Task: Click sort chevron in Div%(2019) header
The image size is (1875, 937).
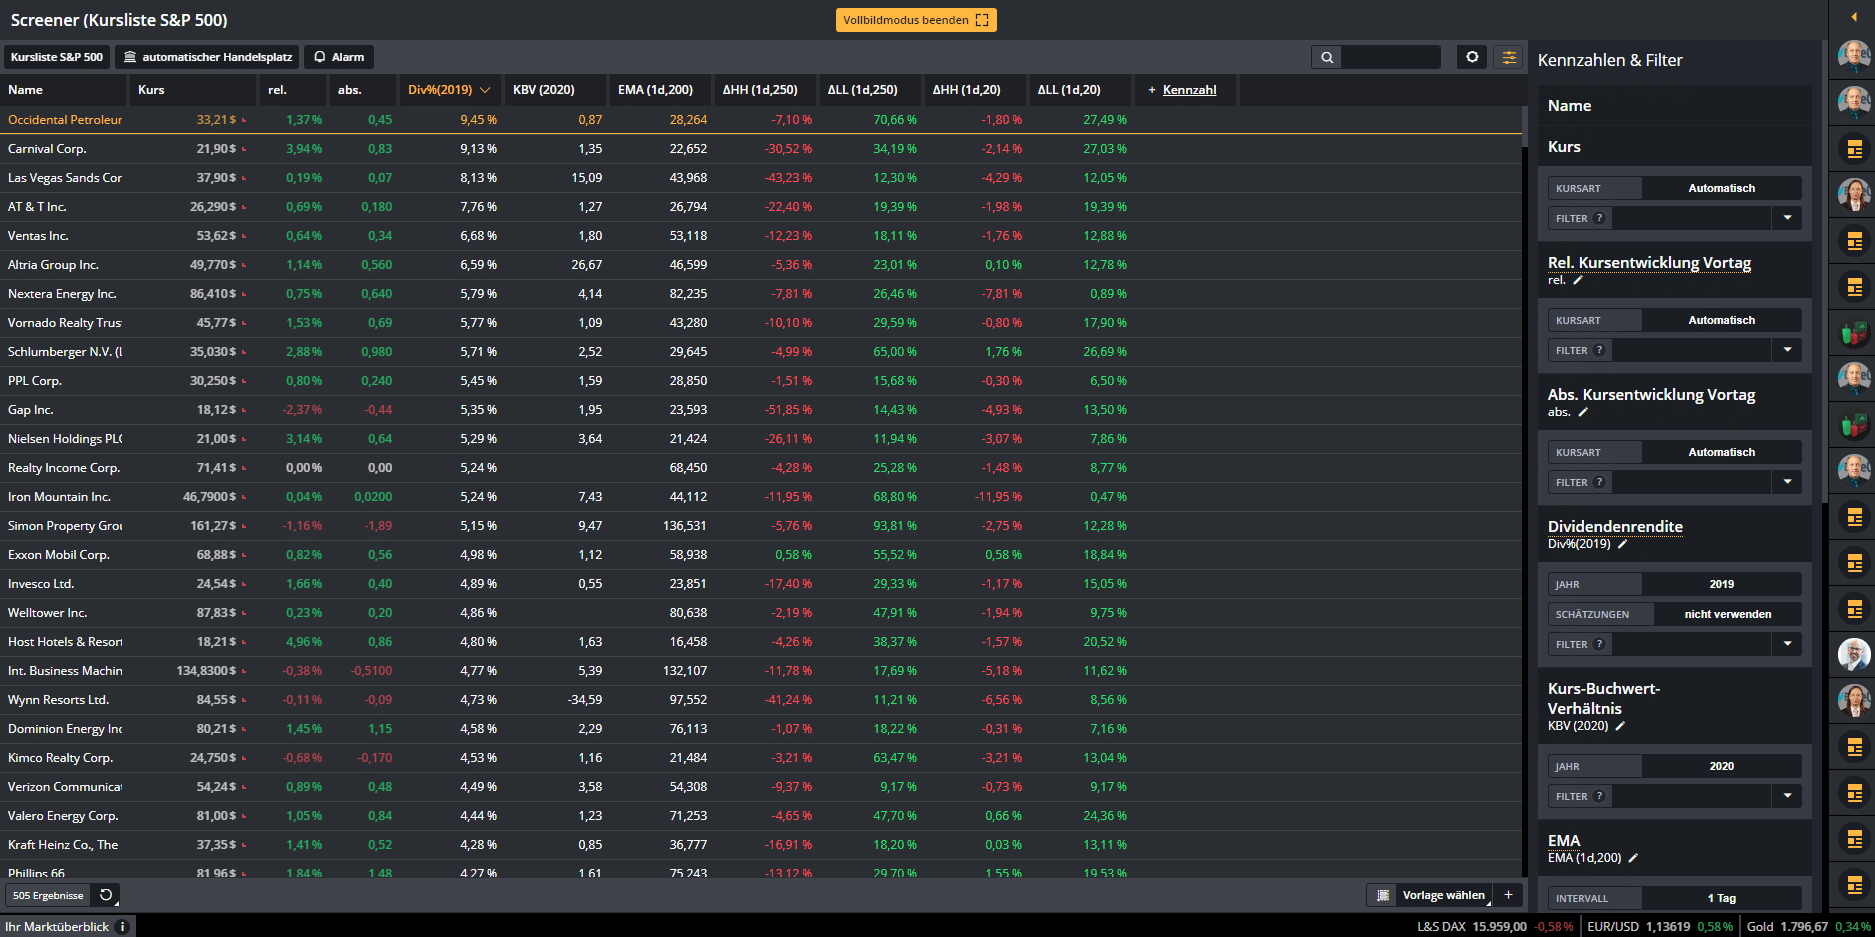Action: [x=485, y=90]
